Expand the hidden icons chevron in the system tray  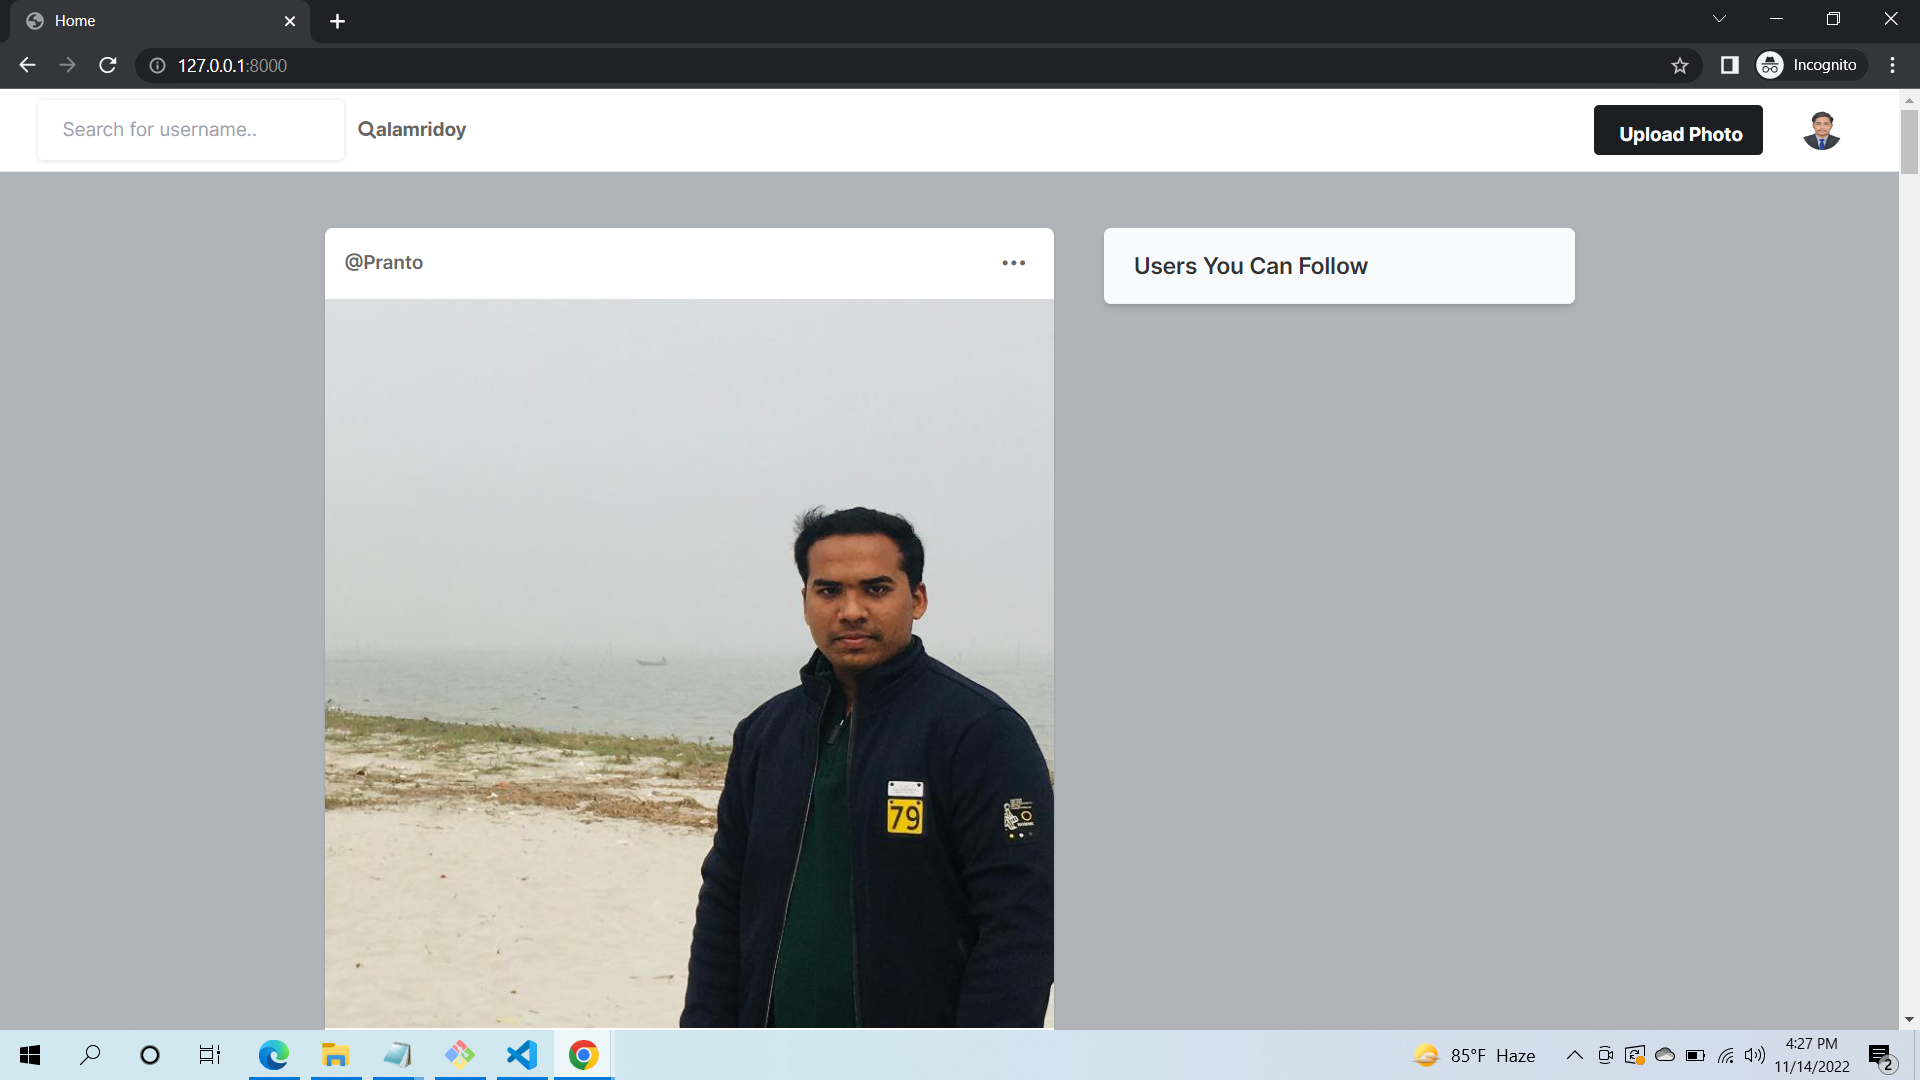1574,1054
